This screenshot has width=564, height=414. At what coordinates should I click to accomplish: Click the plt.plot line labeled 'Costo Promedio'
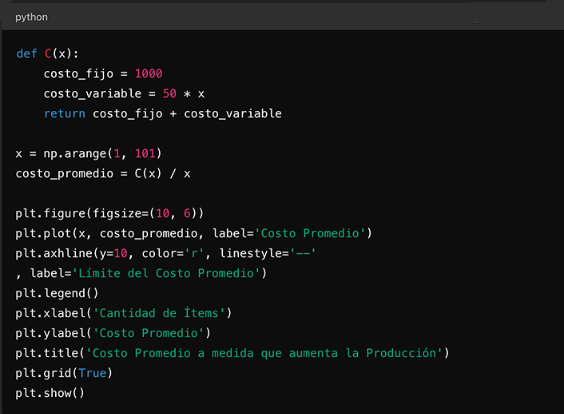[194, 233]
